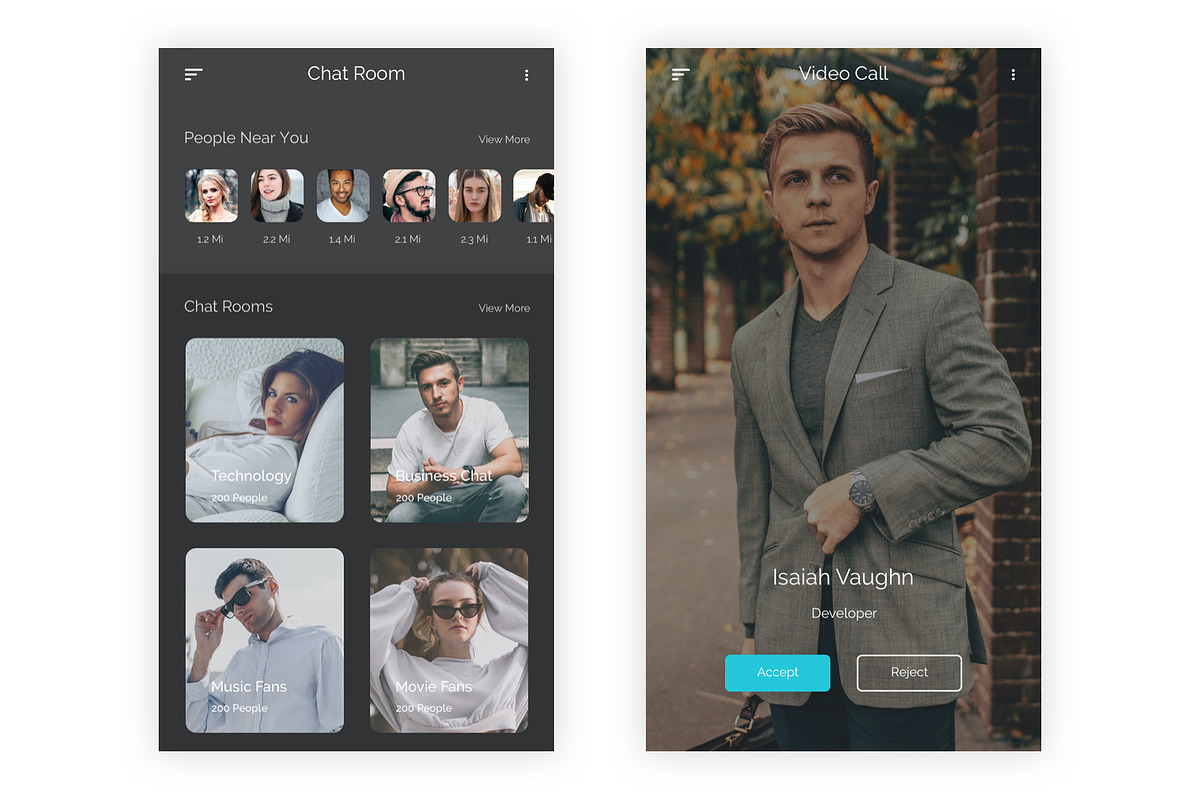Click the Developer label under caller name
Screen dimensions: 1200x800
click(844, 613)
